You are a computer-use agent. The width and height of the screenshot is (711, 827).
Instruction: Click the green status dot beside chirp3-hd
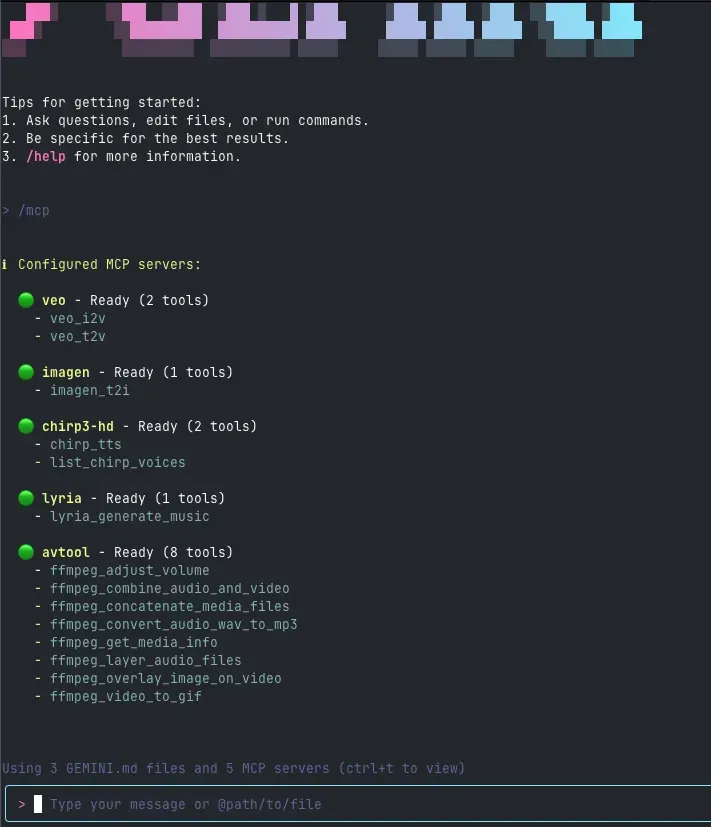coord(26,426)
